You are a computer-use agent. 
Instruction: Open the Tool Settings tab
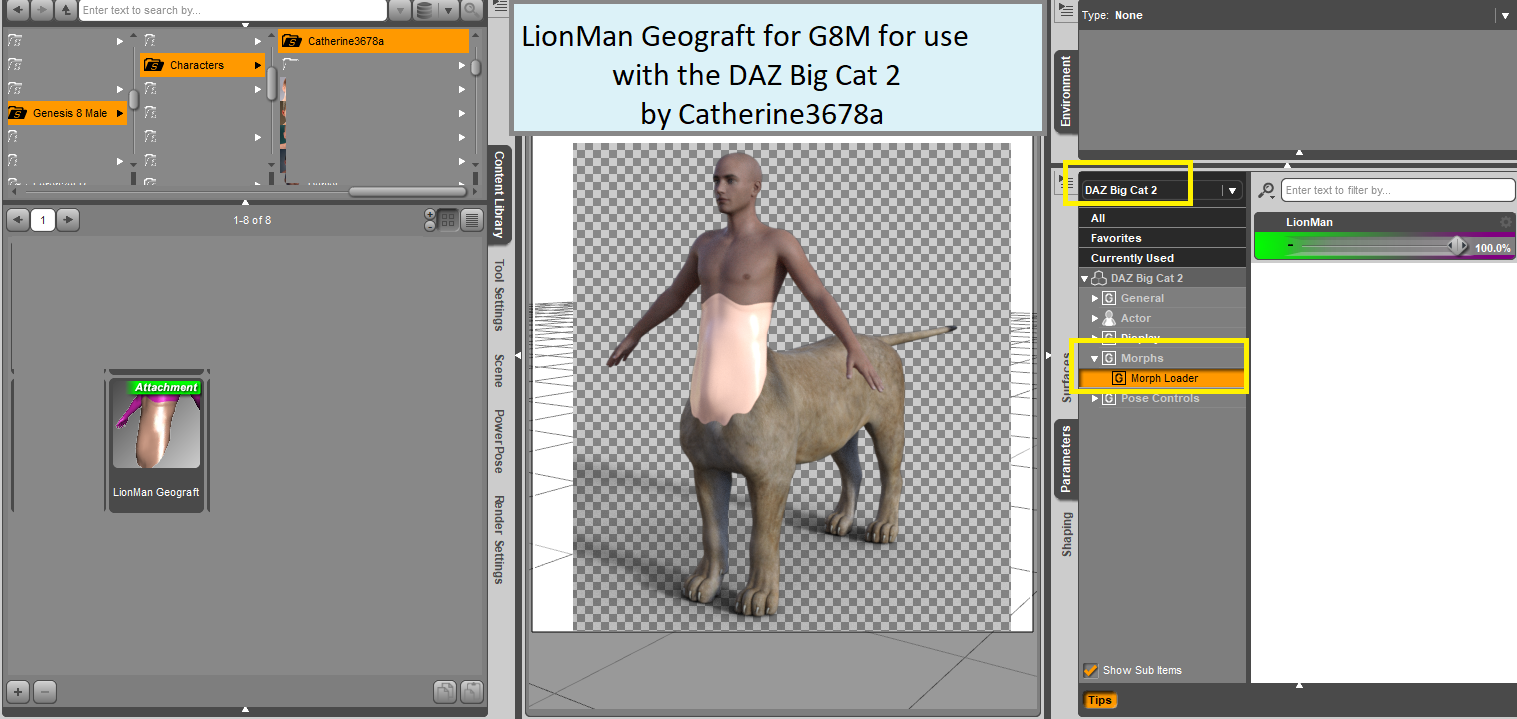point(499,296)
